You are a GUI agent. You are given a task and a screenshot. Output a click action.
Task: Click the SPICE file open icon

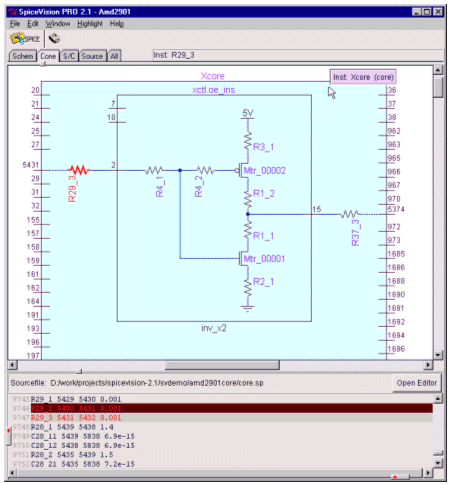(25, 39)
